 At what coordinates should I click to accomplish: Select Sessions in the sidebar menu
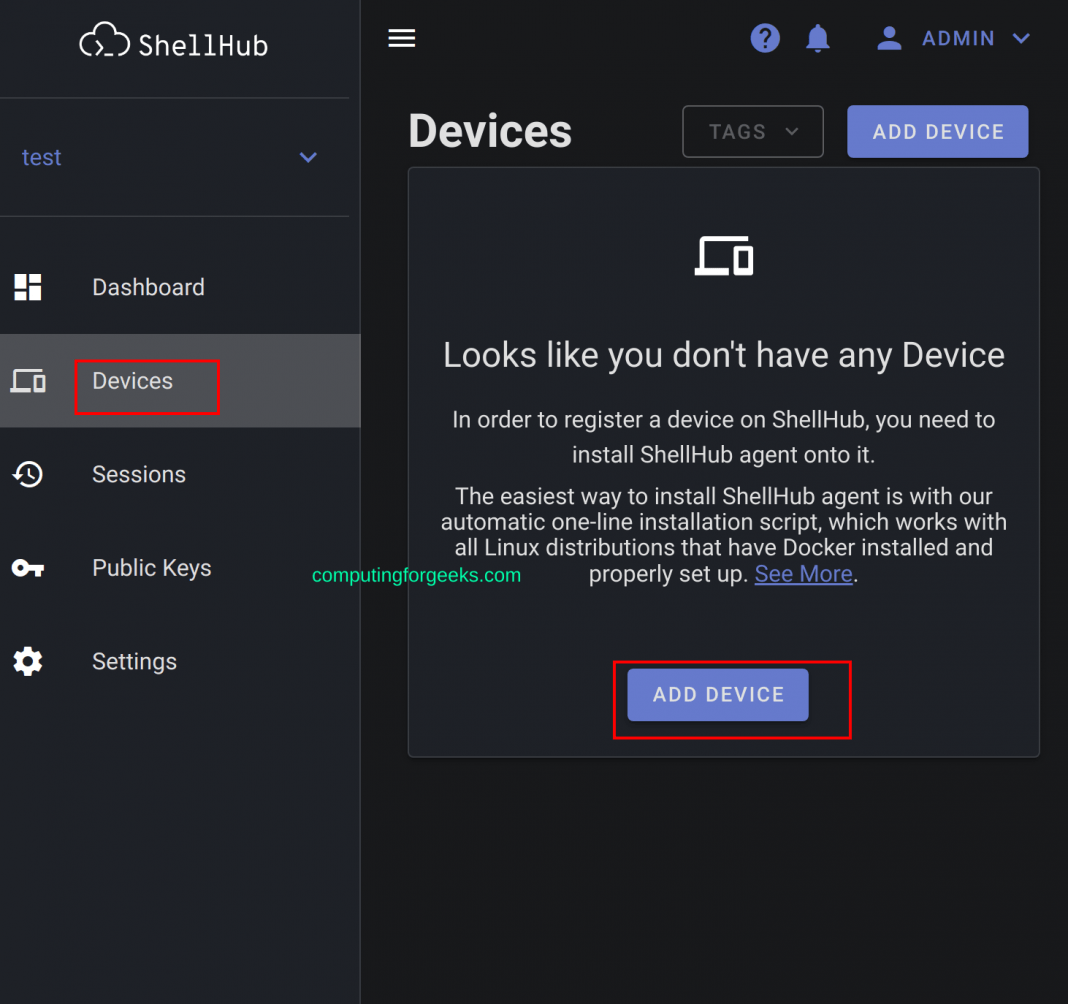point(139,474)
